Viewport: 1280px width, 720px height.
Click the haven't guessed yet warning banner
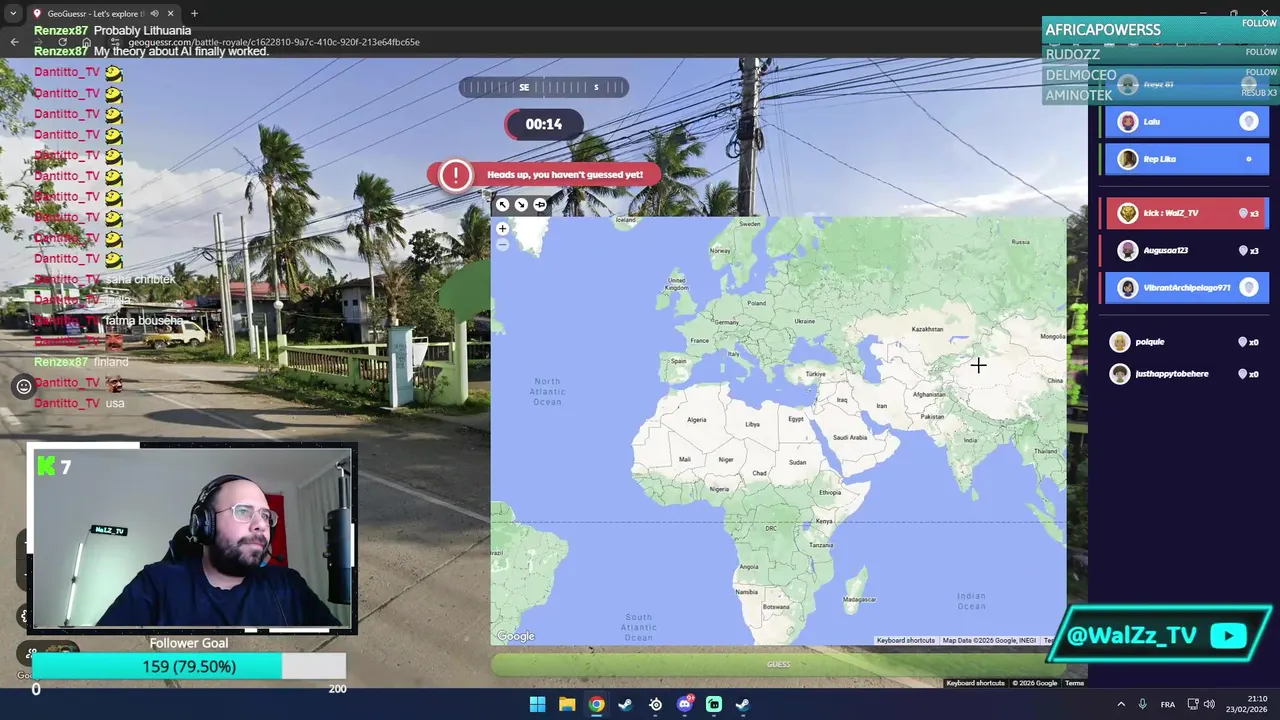click(x=544, y=175)
